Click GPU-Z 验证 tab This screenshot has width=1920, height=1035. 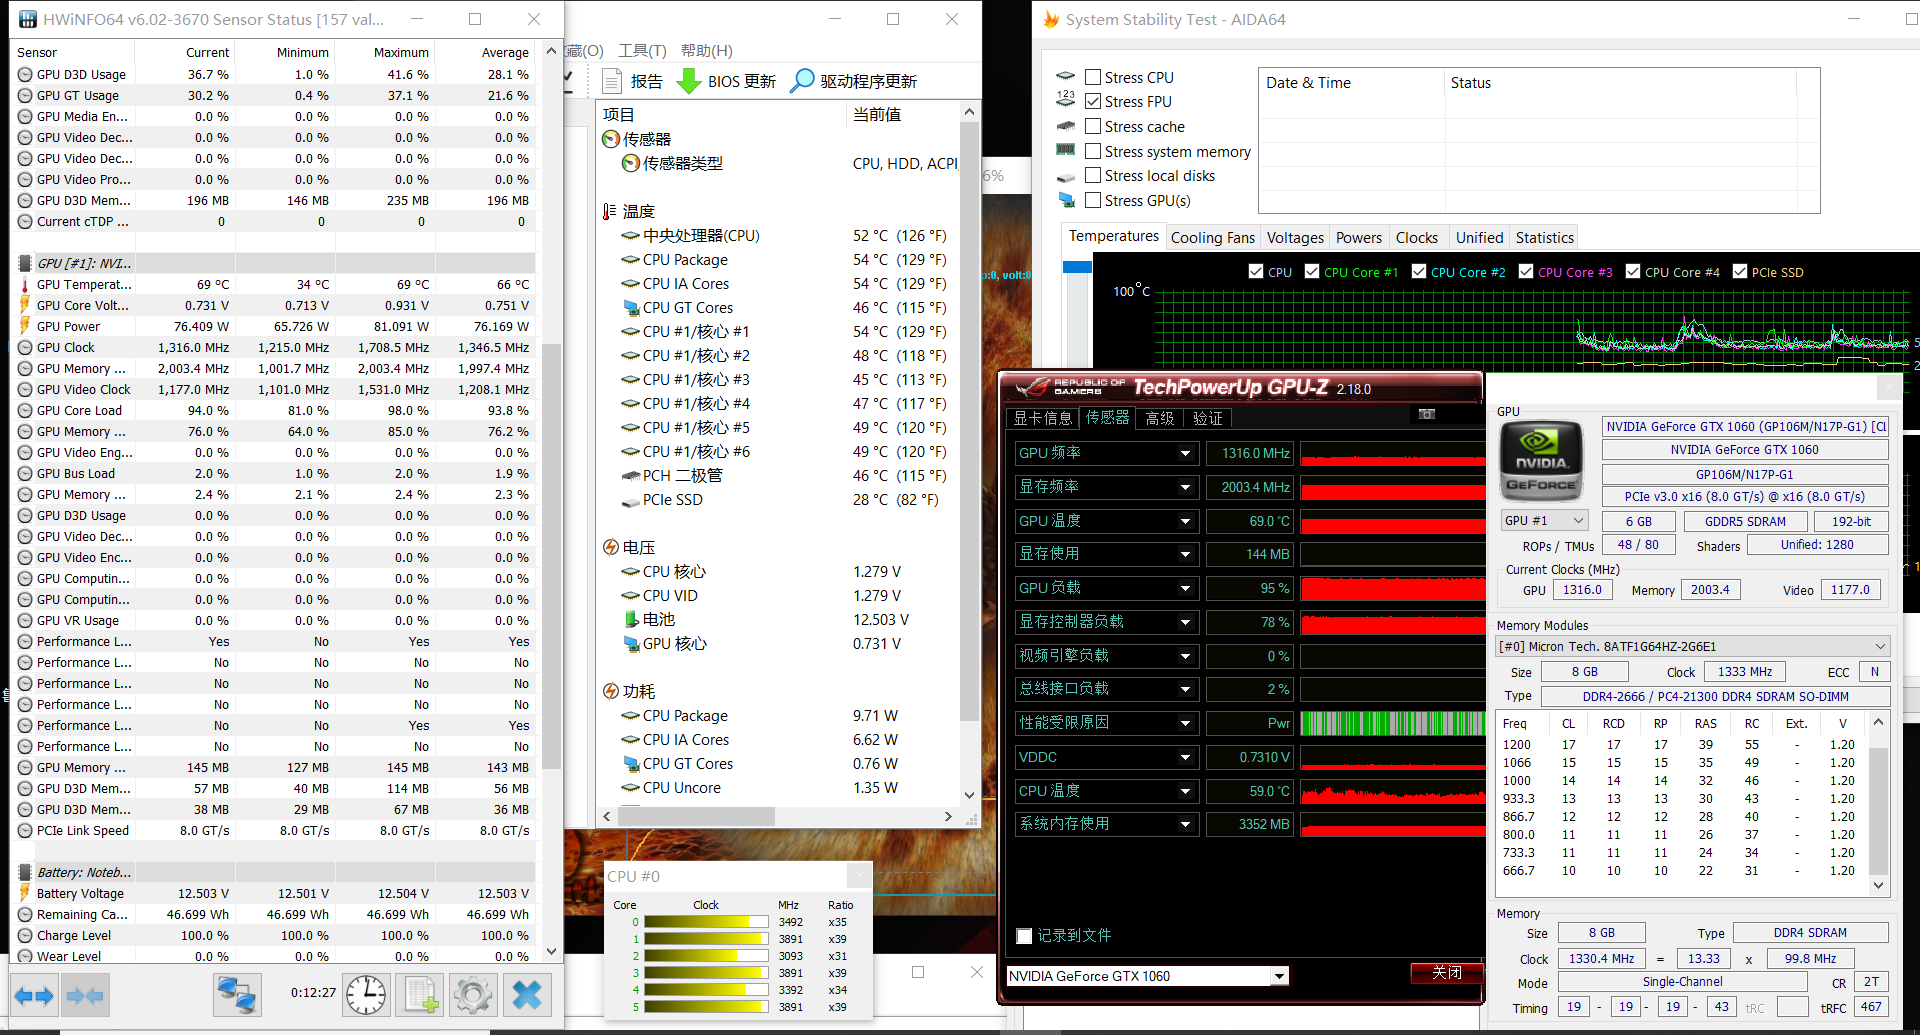(1207, 418)
